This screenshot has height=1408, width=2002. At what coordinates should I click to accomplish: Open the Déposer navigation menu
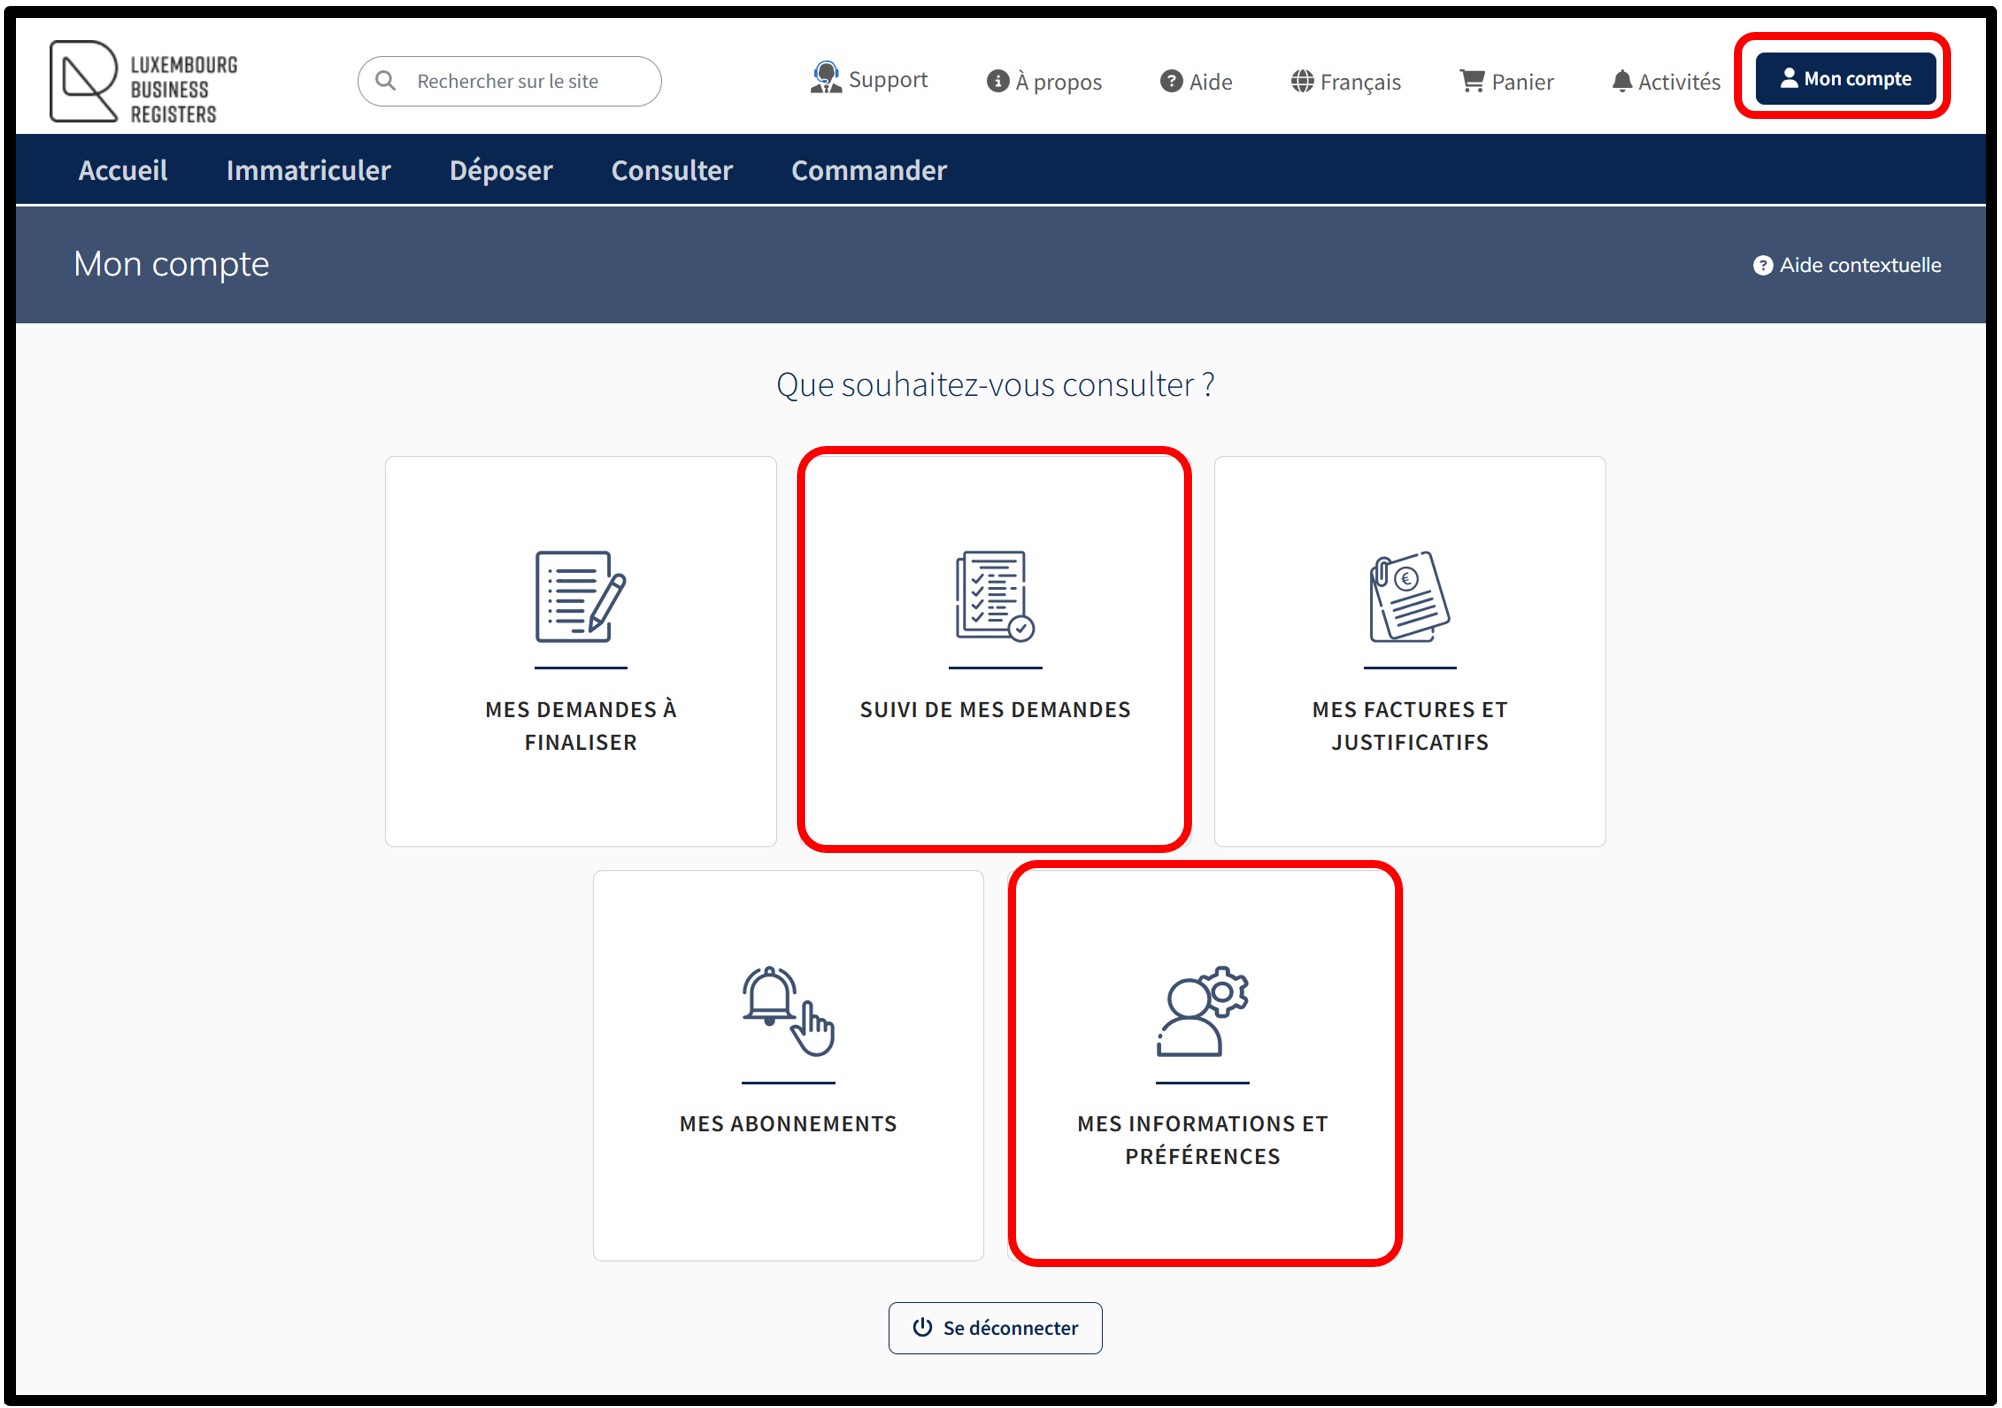click(501, 171)
